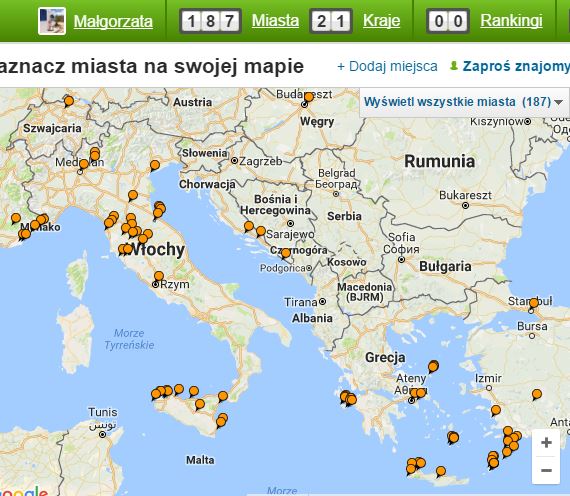Click the Kiszyniów city label
This screenshot has width=570, height=496.
point(497,122)
